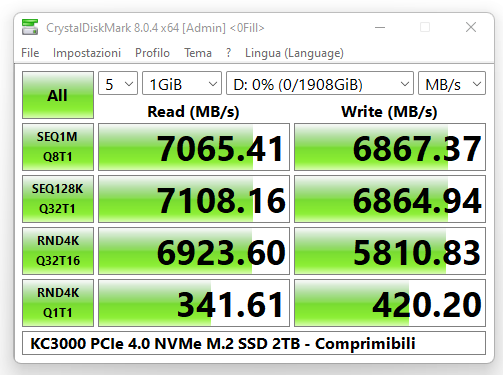The image size is (503, 375).
Task: Open the Lingua (Language) menu
Action: pyautogui.click(x=294, y=53)
